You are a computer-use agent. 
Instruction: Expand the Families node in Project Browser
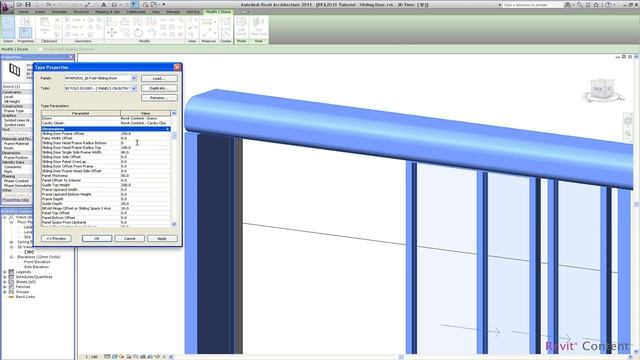(x=5, y=287)
